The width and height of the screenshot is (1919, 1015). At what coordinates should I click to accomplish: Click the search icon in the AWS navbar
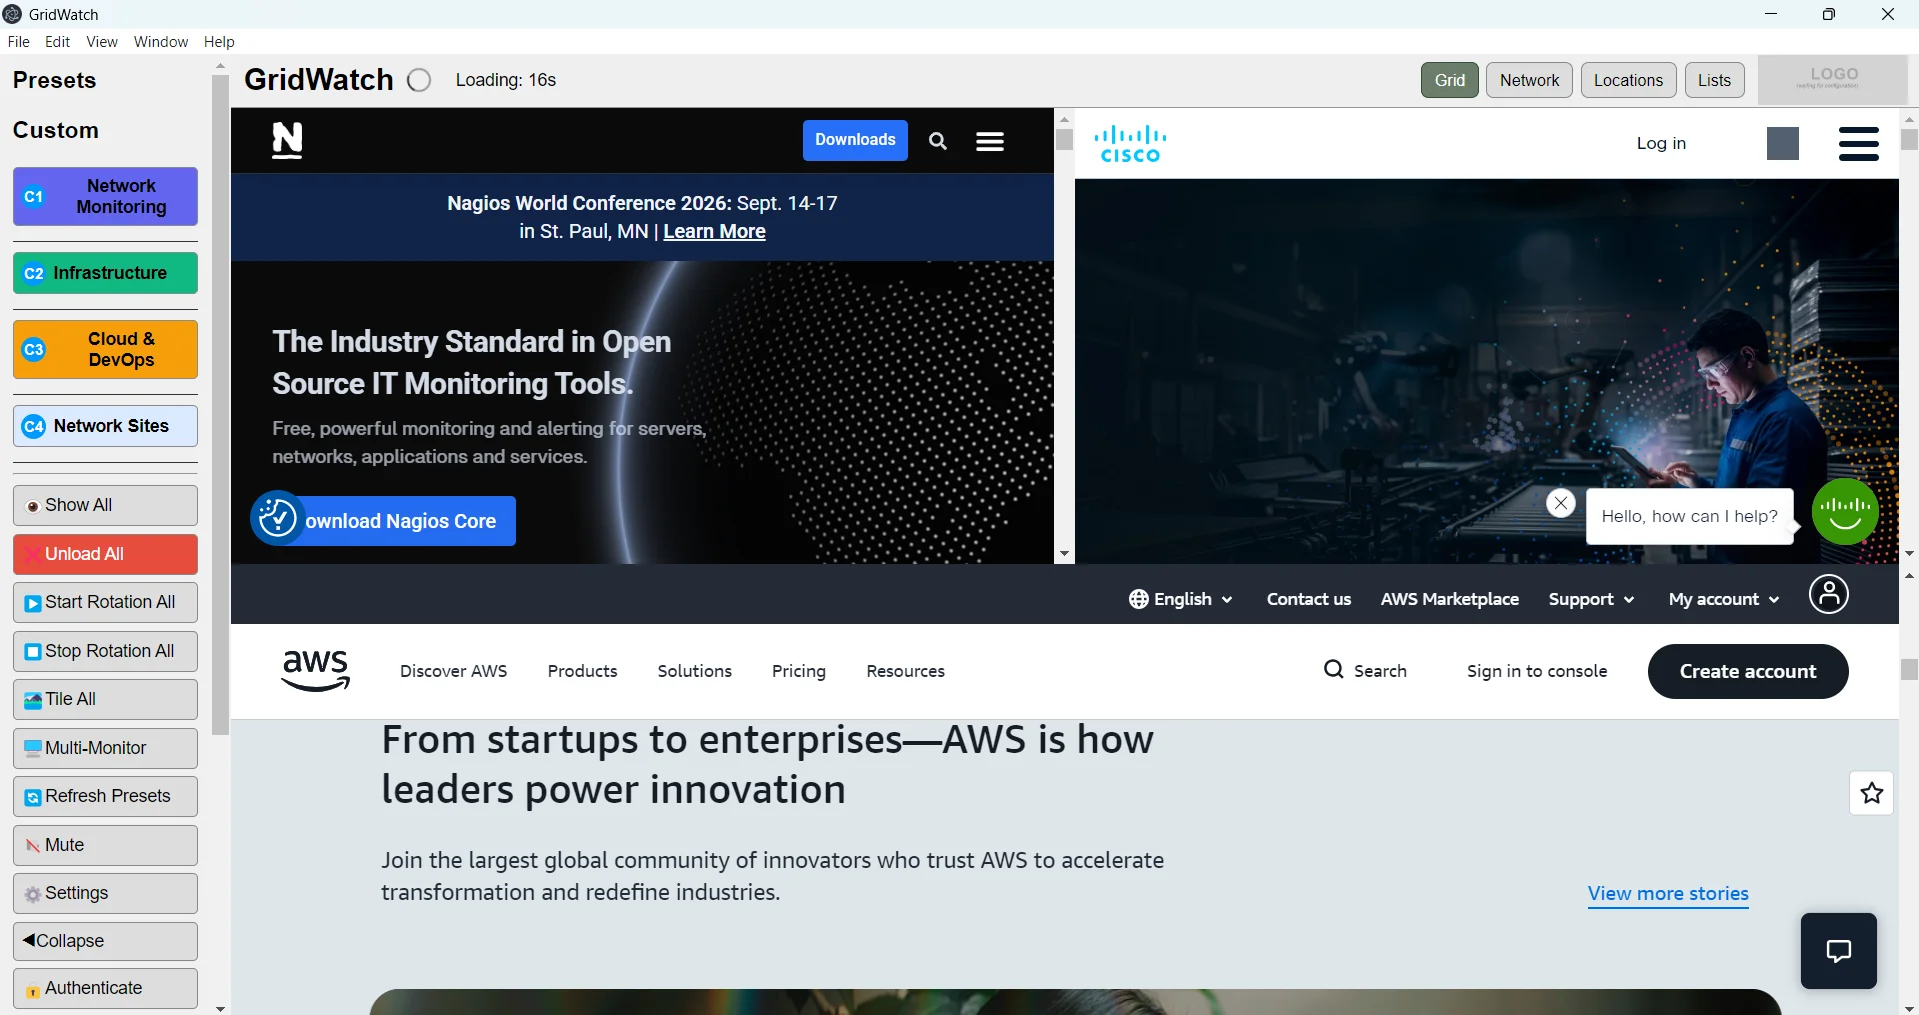[x=1334, y=670]
